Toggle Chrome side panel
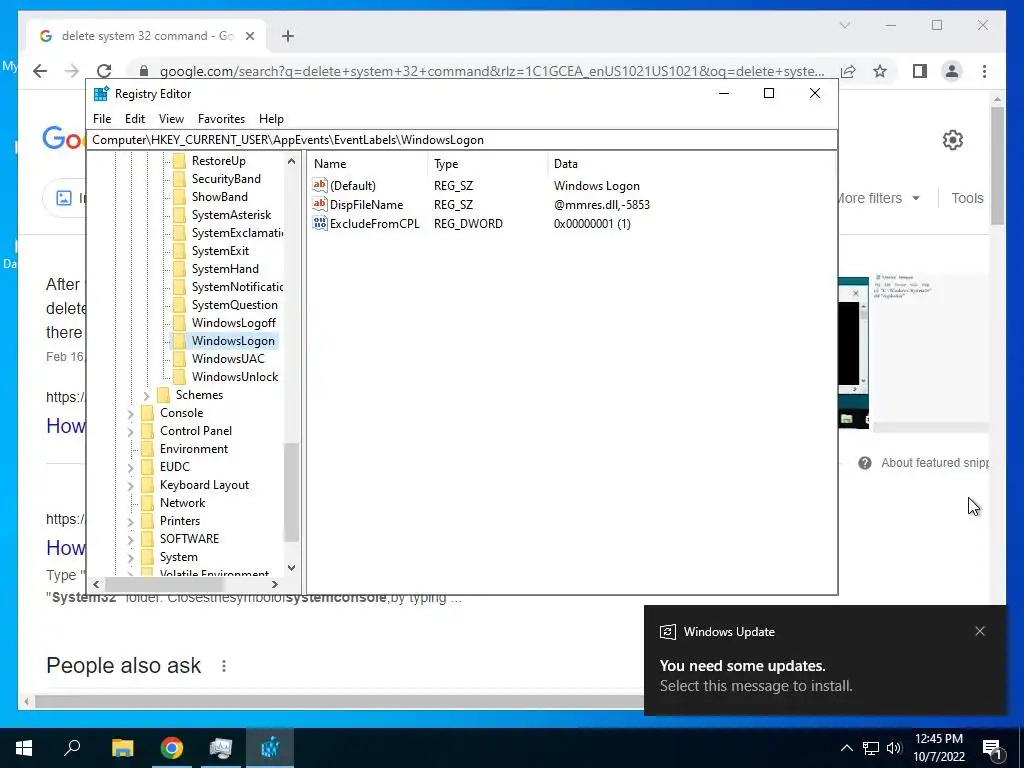 coord(920,71)
